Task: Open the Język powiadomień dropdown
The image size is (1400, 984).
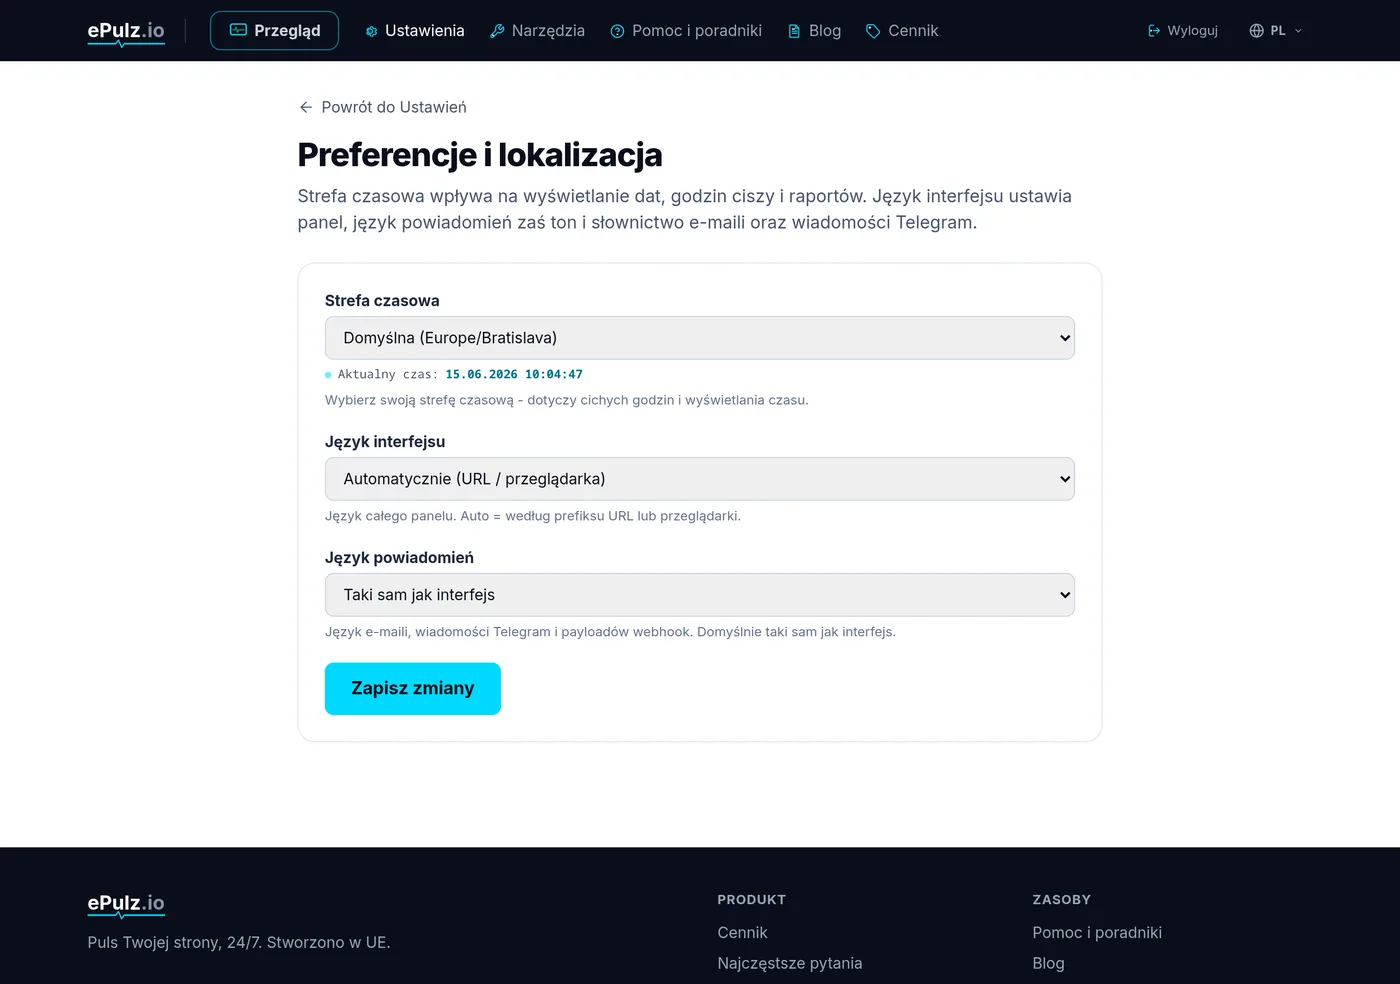Action: click(700, 595)
